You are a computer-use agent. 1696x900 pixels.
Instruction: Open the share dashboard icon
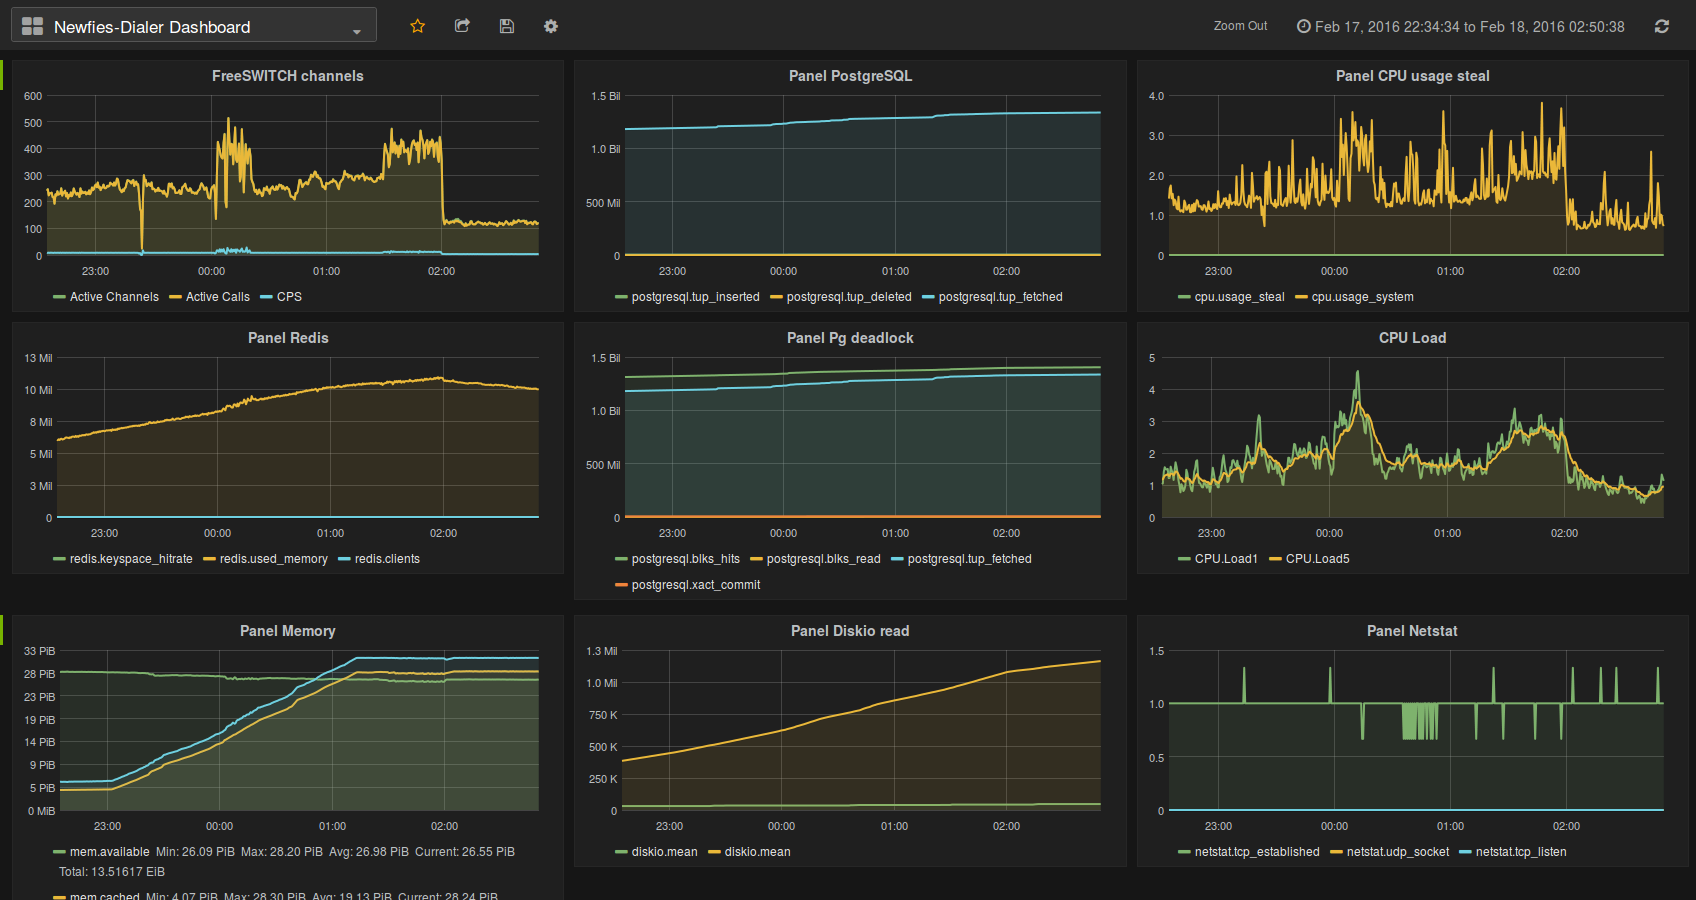coord(462,26)
